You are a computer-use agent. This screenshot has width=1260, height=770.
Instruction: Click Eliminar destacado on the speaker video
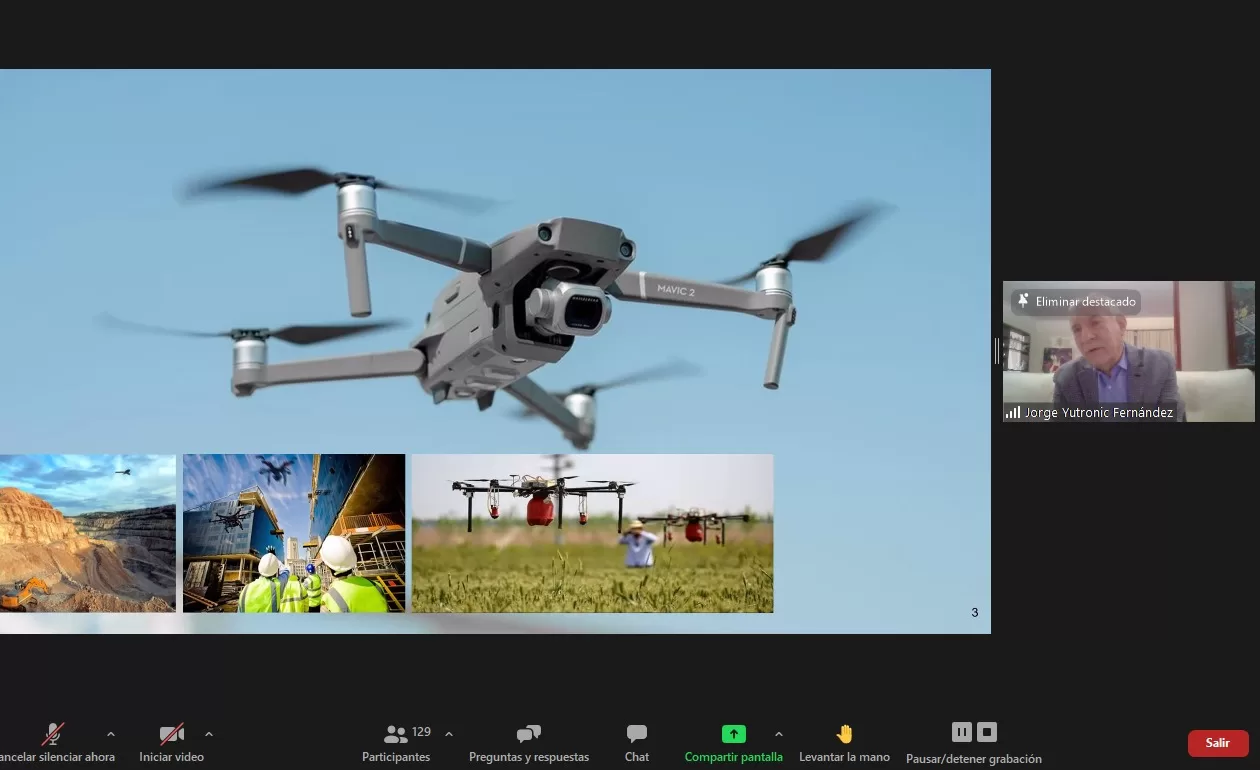point(1076,301)
